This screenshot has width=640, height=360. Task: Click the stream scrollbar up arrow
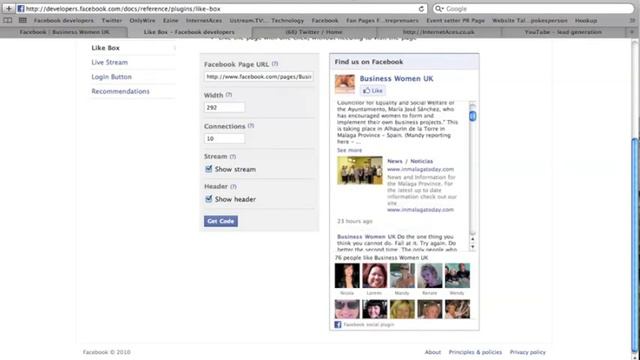click(x=473, y=239)
